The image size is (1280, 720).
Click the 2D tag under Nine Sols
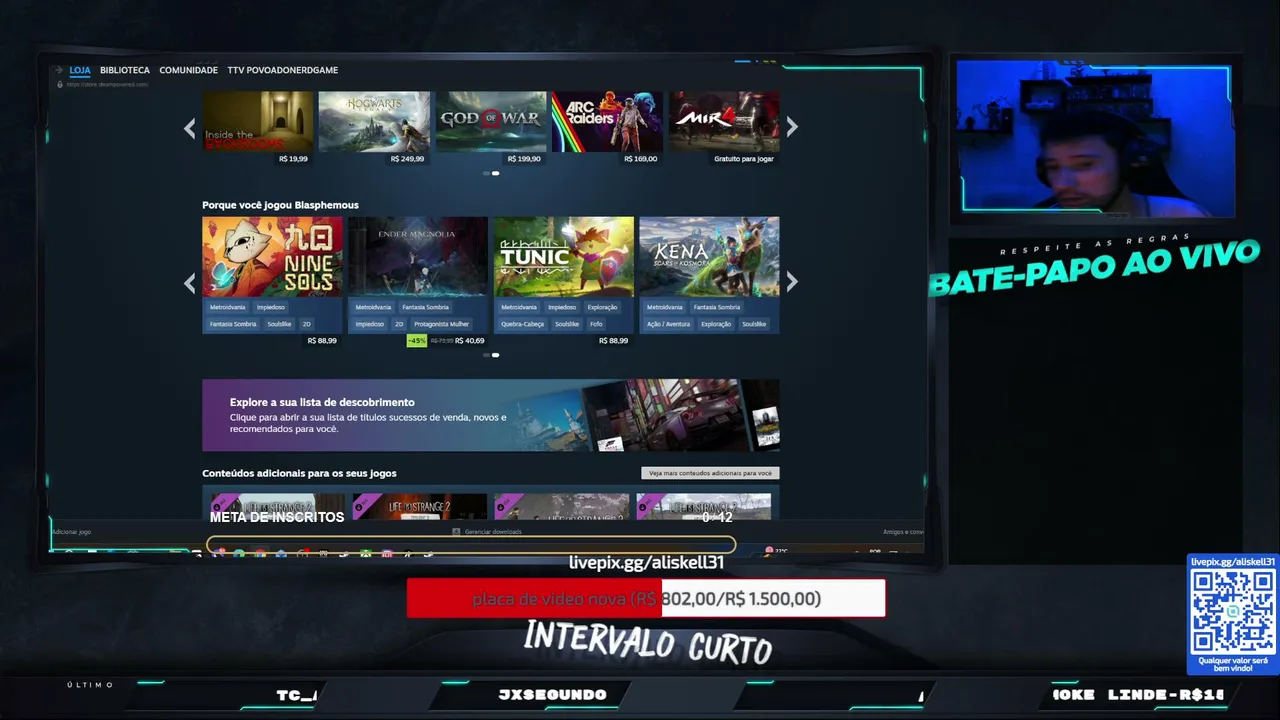pos(306,324)
